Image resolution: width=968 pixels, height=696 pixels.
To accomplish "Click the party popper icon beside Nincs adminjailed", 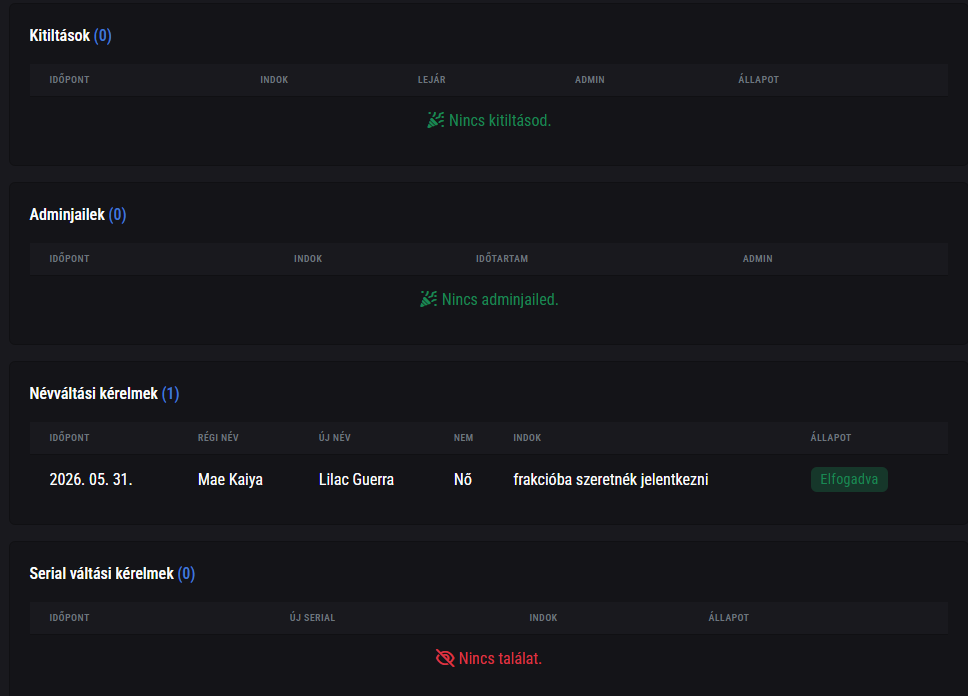I will (x=428, y=299).
